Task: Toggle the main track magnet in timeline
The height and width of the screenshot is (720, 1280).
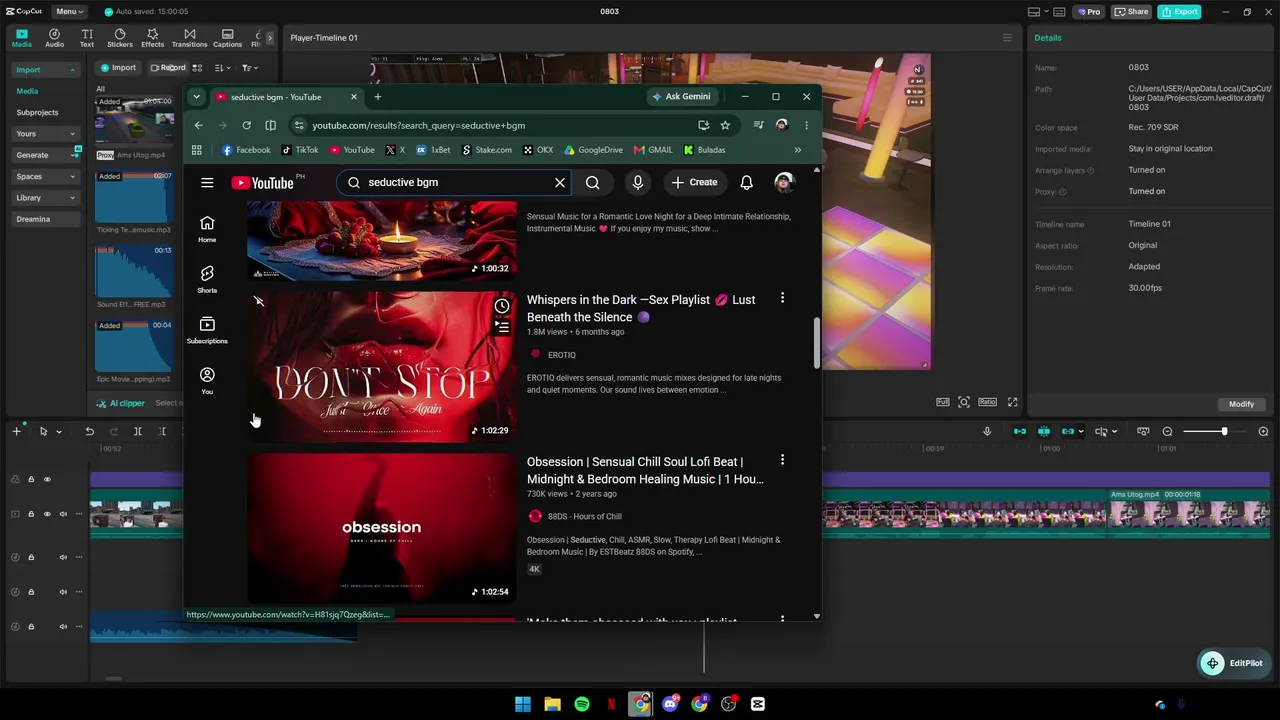Action: 1020,431
